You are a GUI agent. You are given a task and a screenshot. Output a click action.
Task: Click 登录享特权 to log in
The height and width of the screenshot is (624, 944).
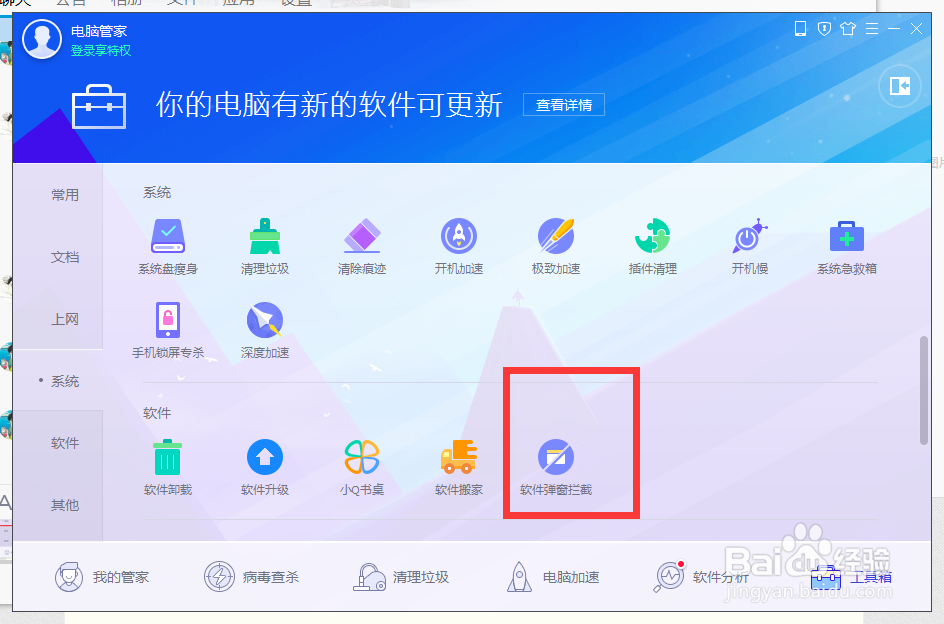click(101, 47)
